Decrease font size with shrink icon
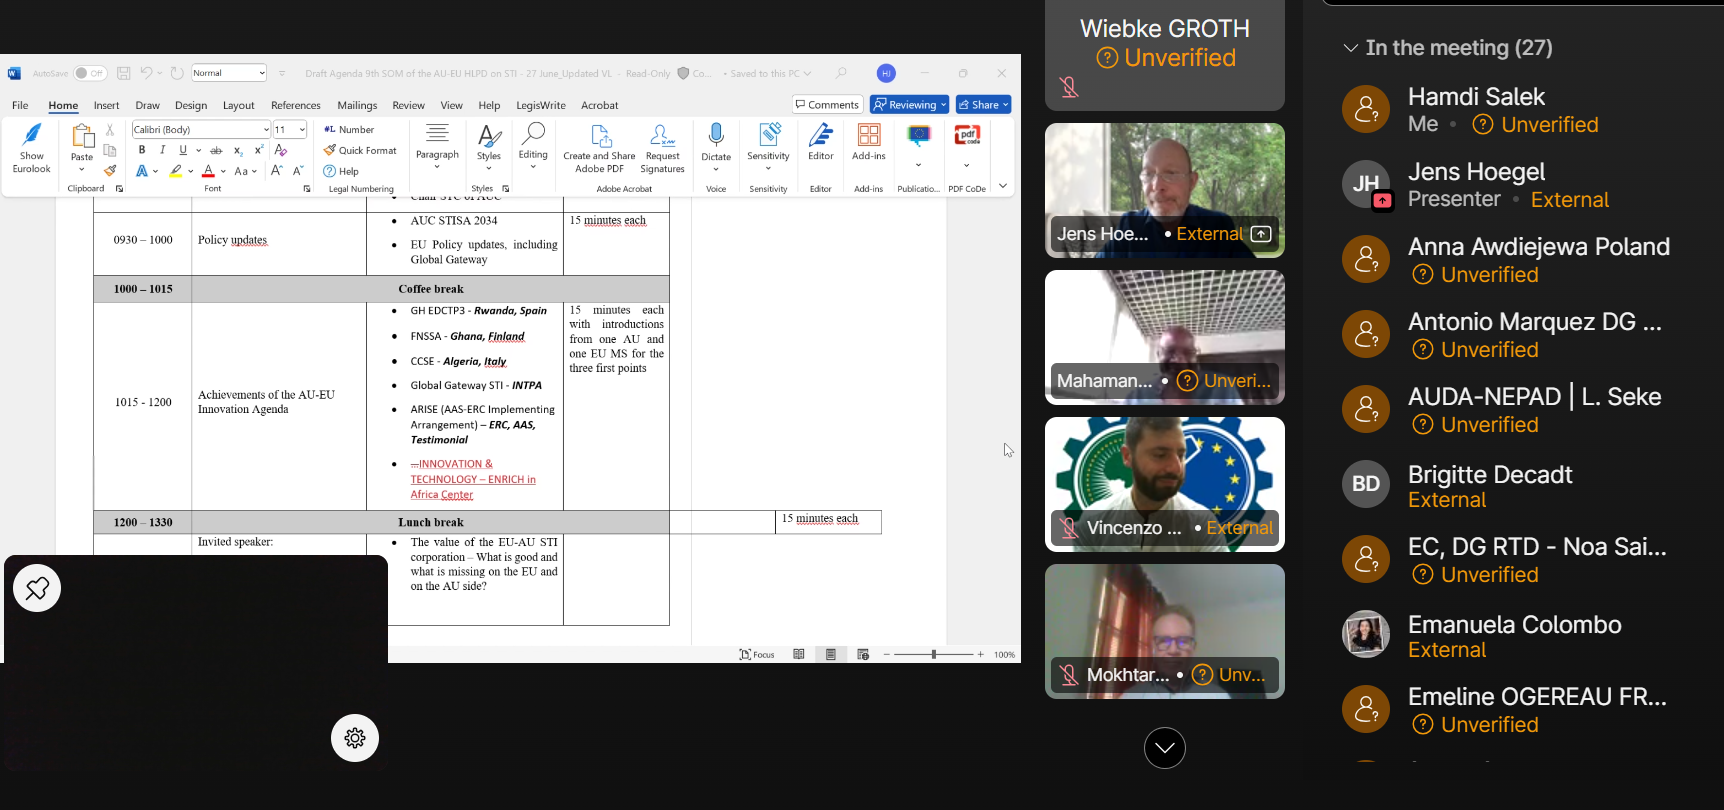1724x810 pixels. coord(298,171)
